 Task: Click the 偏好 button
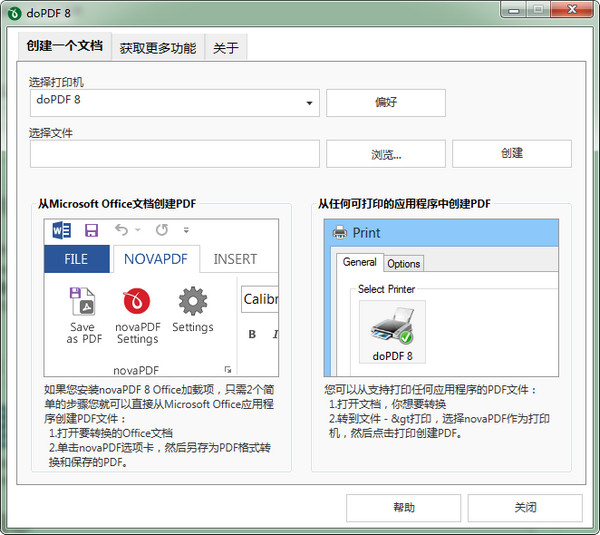[385, 102]
